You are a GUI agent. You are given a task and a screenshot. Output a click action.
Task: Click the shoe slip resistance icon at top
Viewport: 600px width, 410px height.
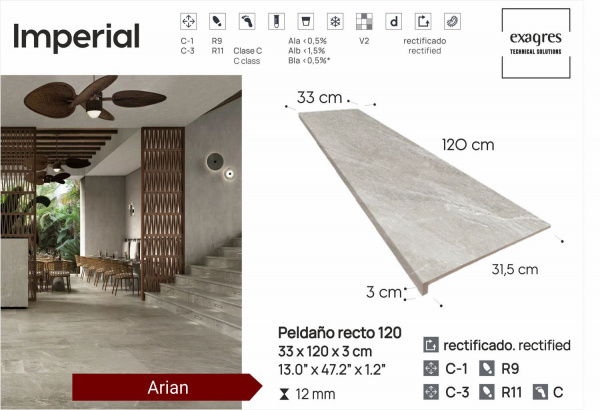click(217, 21)
